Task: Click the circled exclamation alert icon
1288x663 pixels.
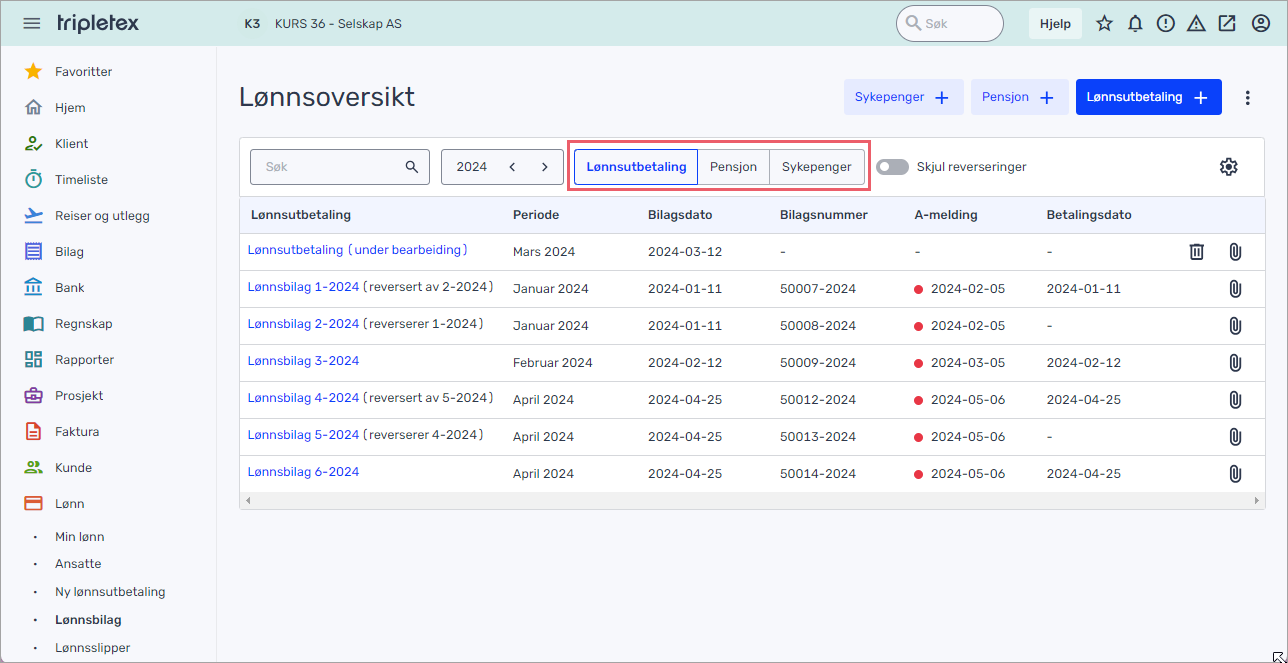Action: point(1165,23)
